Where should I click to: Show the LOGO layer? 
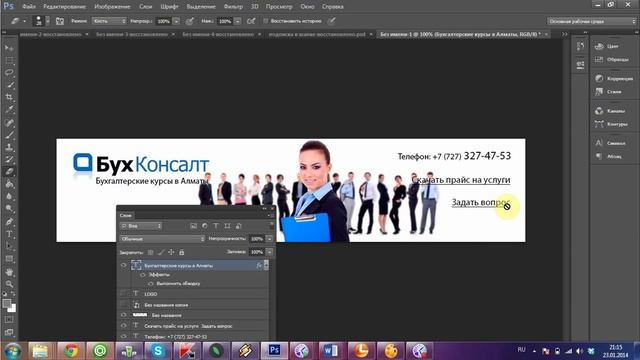point(124,293)
